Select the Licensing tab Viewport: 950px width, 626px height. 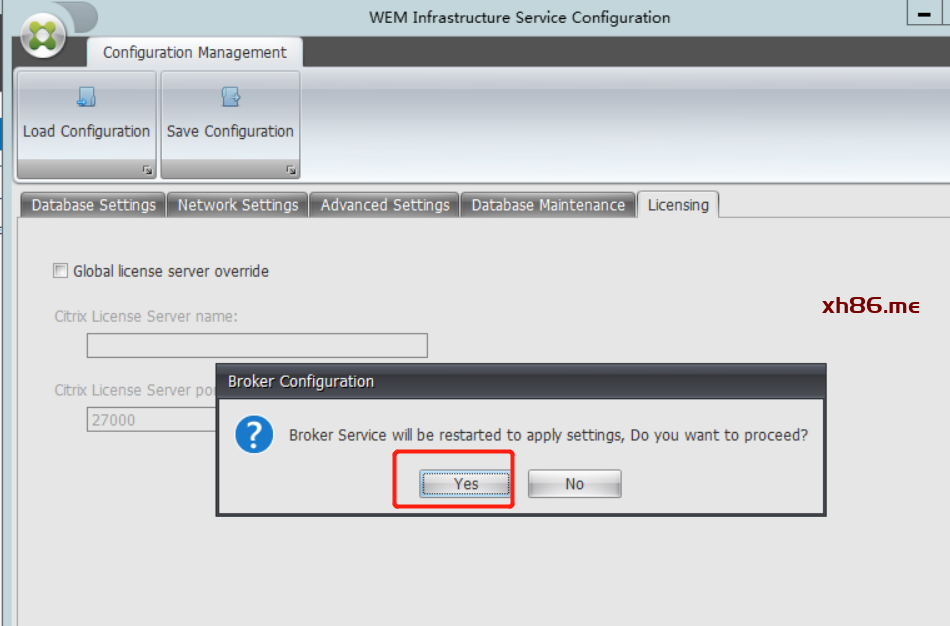678,205
